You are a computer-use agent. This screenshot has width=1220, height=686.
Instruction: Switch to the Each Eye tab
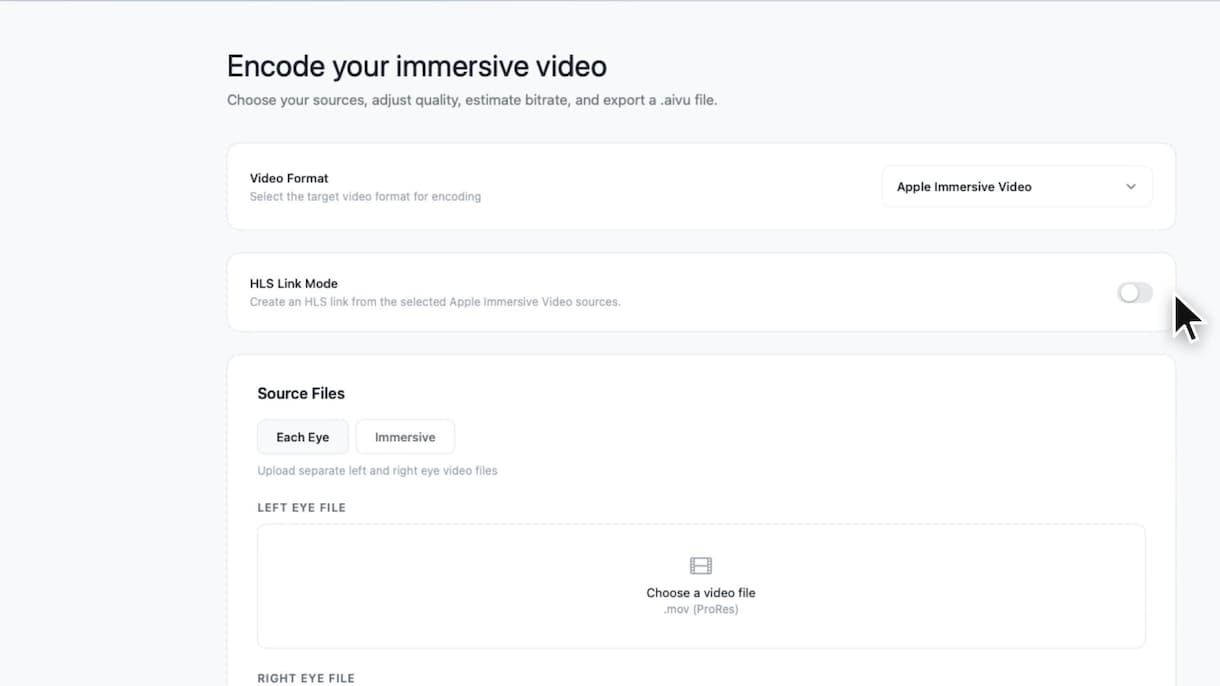click(303, 437)
